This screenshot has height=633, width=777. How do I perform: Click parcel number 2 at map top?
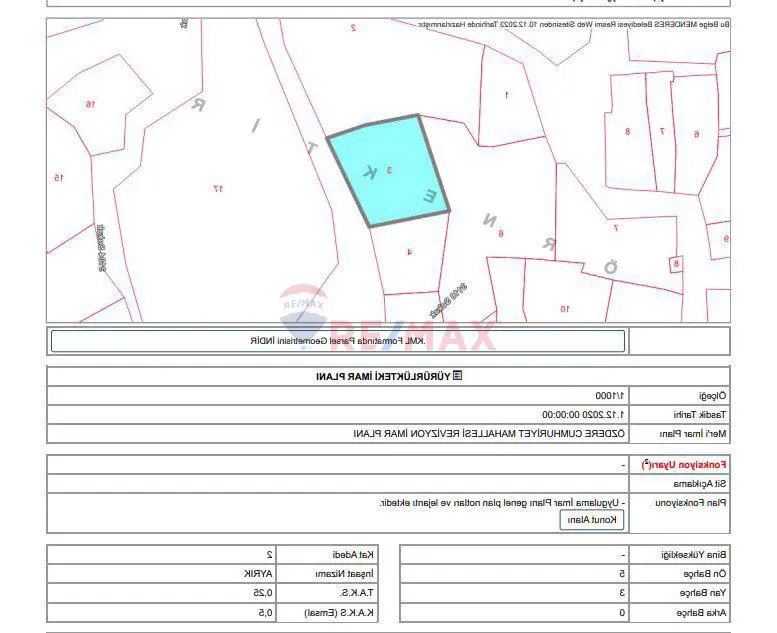(x=353, y=28)
